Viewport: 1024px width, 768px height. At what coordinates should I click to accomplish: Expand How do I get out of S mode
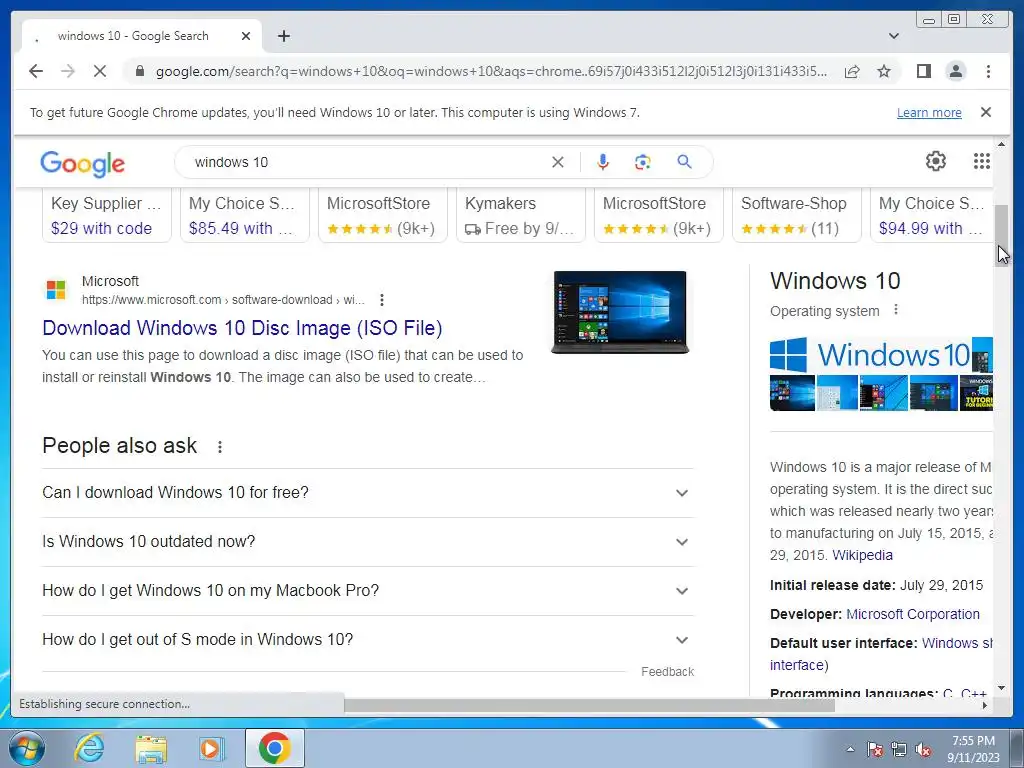pyautogui.click(x=367, y=639)
